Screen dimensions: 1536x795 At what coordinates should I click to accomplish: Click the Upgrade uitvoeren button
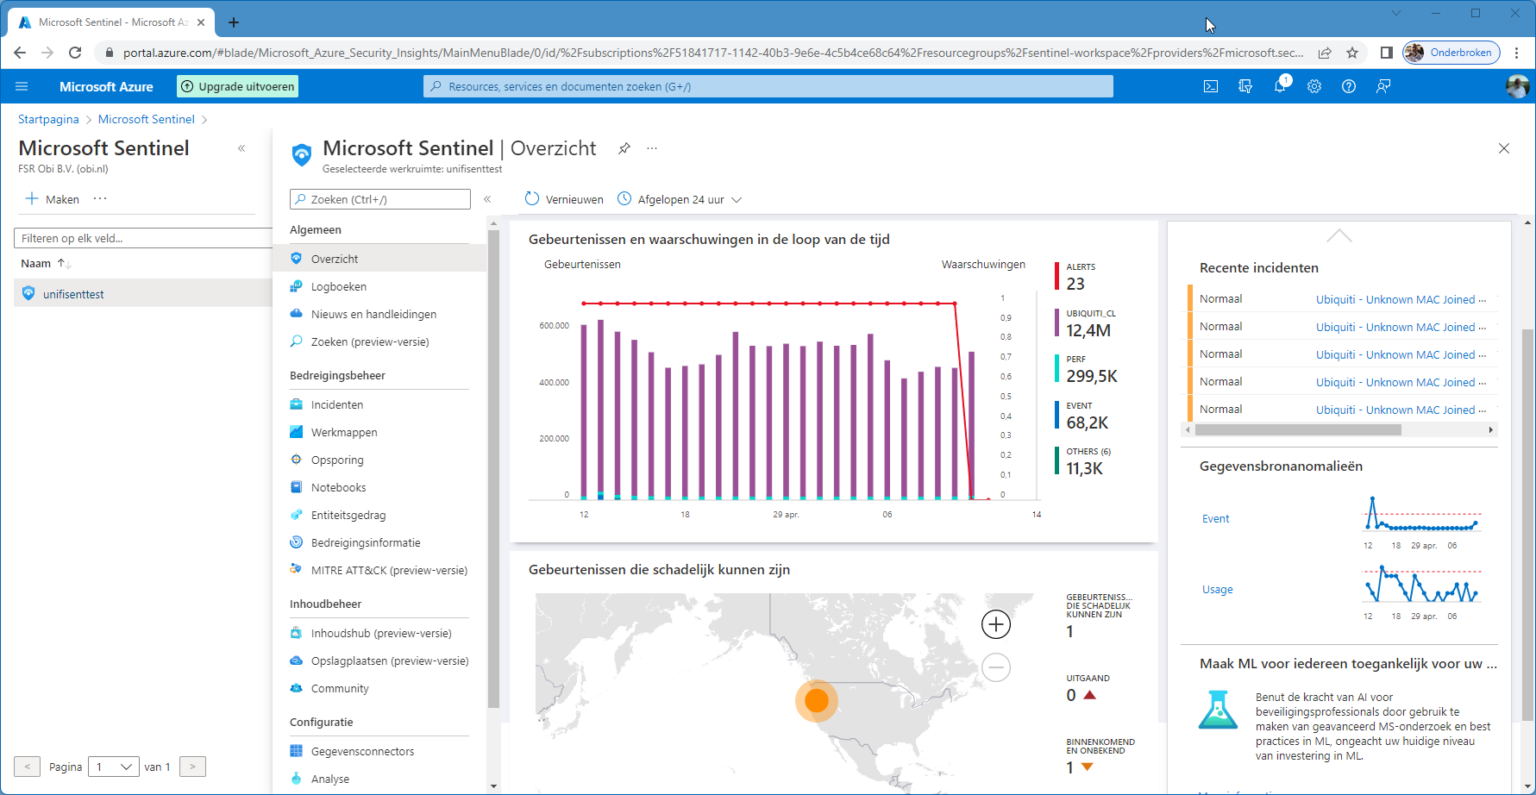pos(237,86)
